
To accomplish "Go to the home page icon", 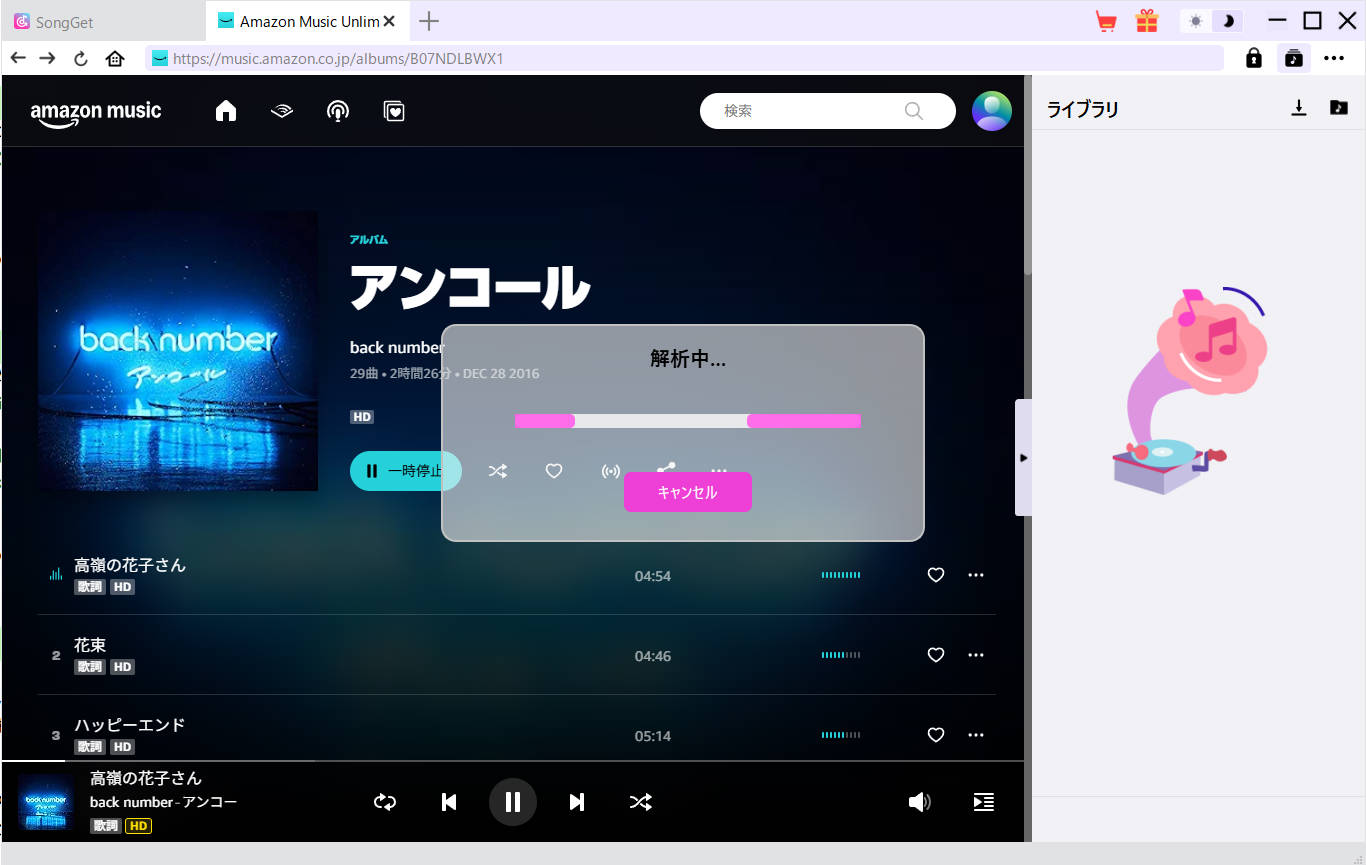I will (115, 58).
